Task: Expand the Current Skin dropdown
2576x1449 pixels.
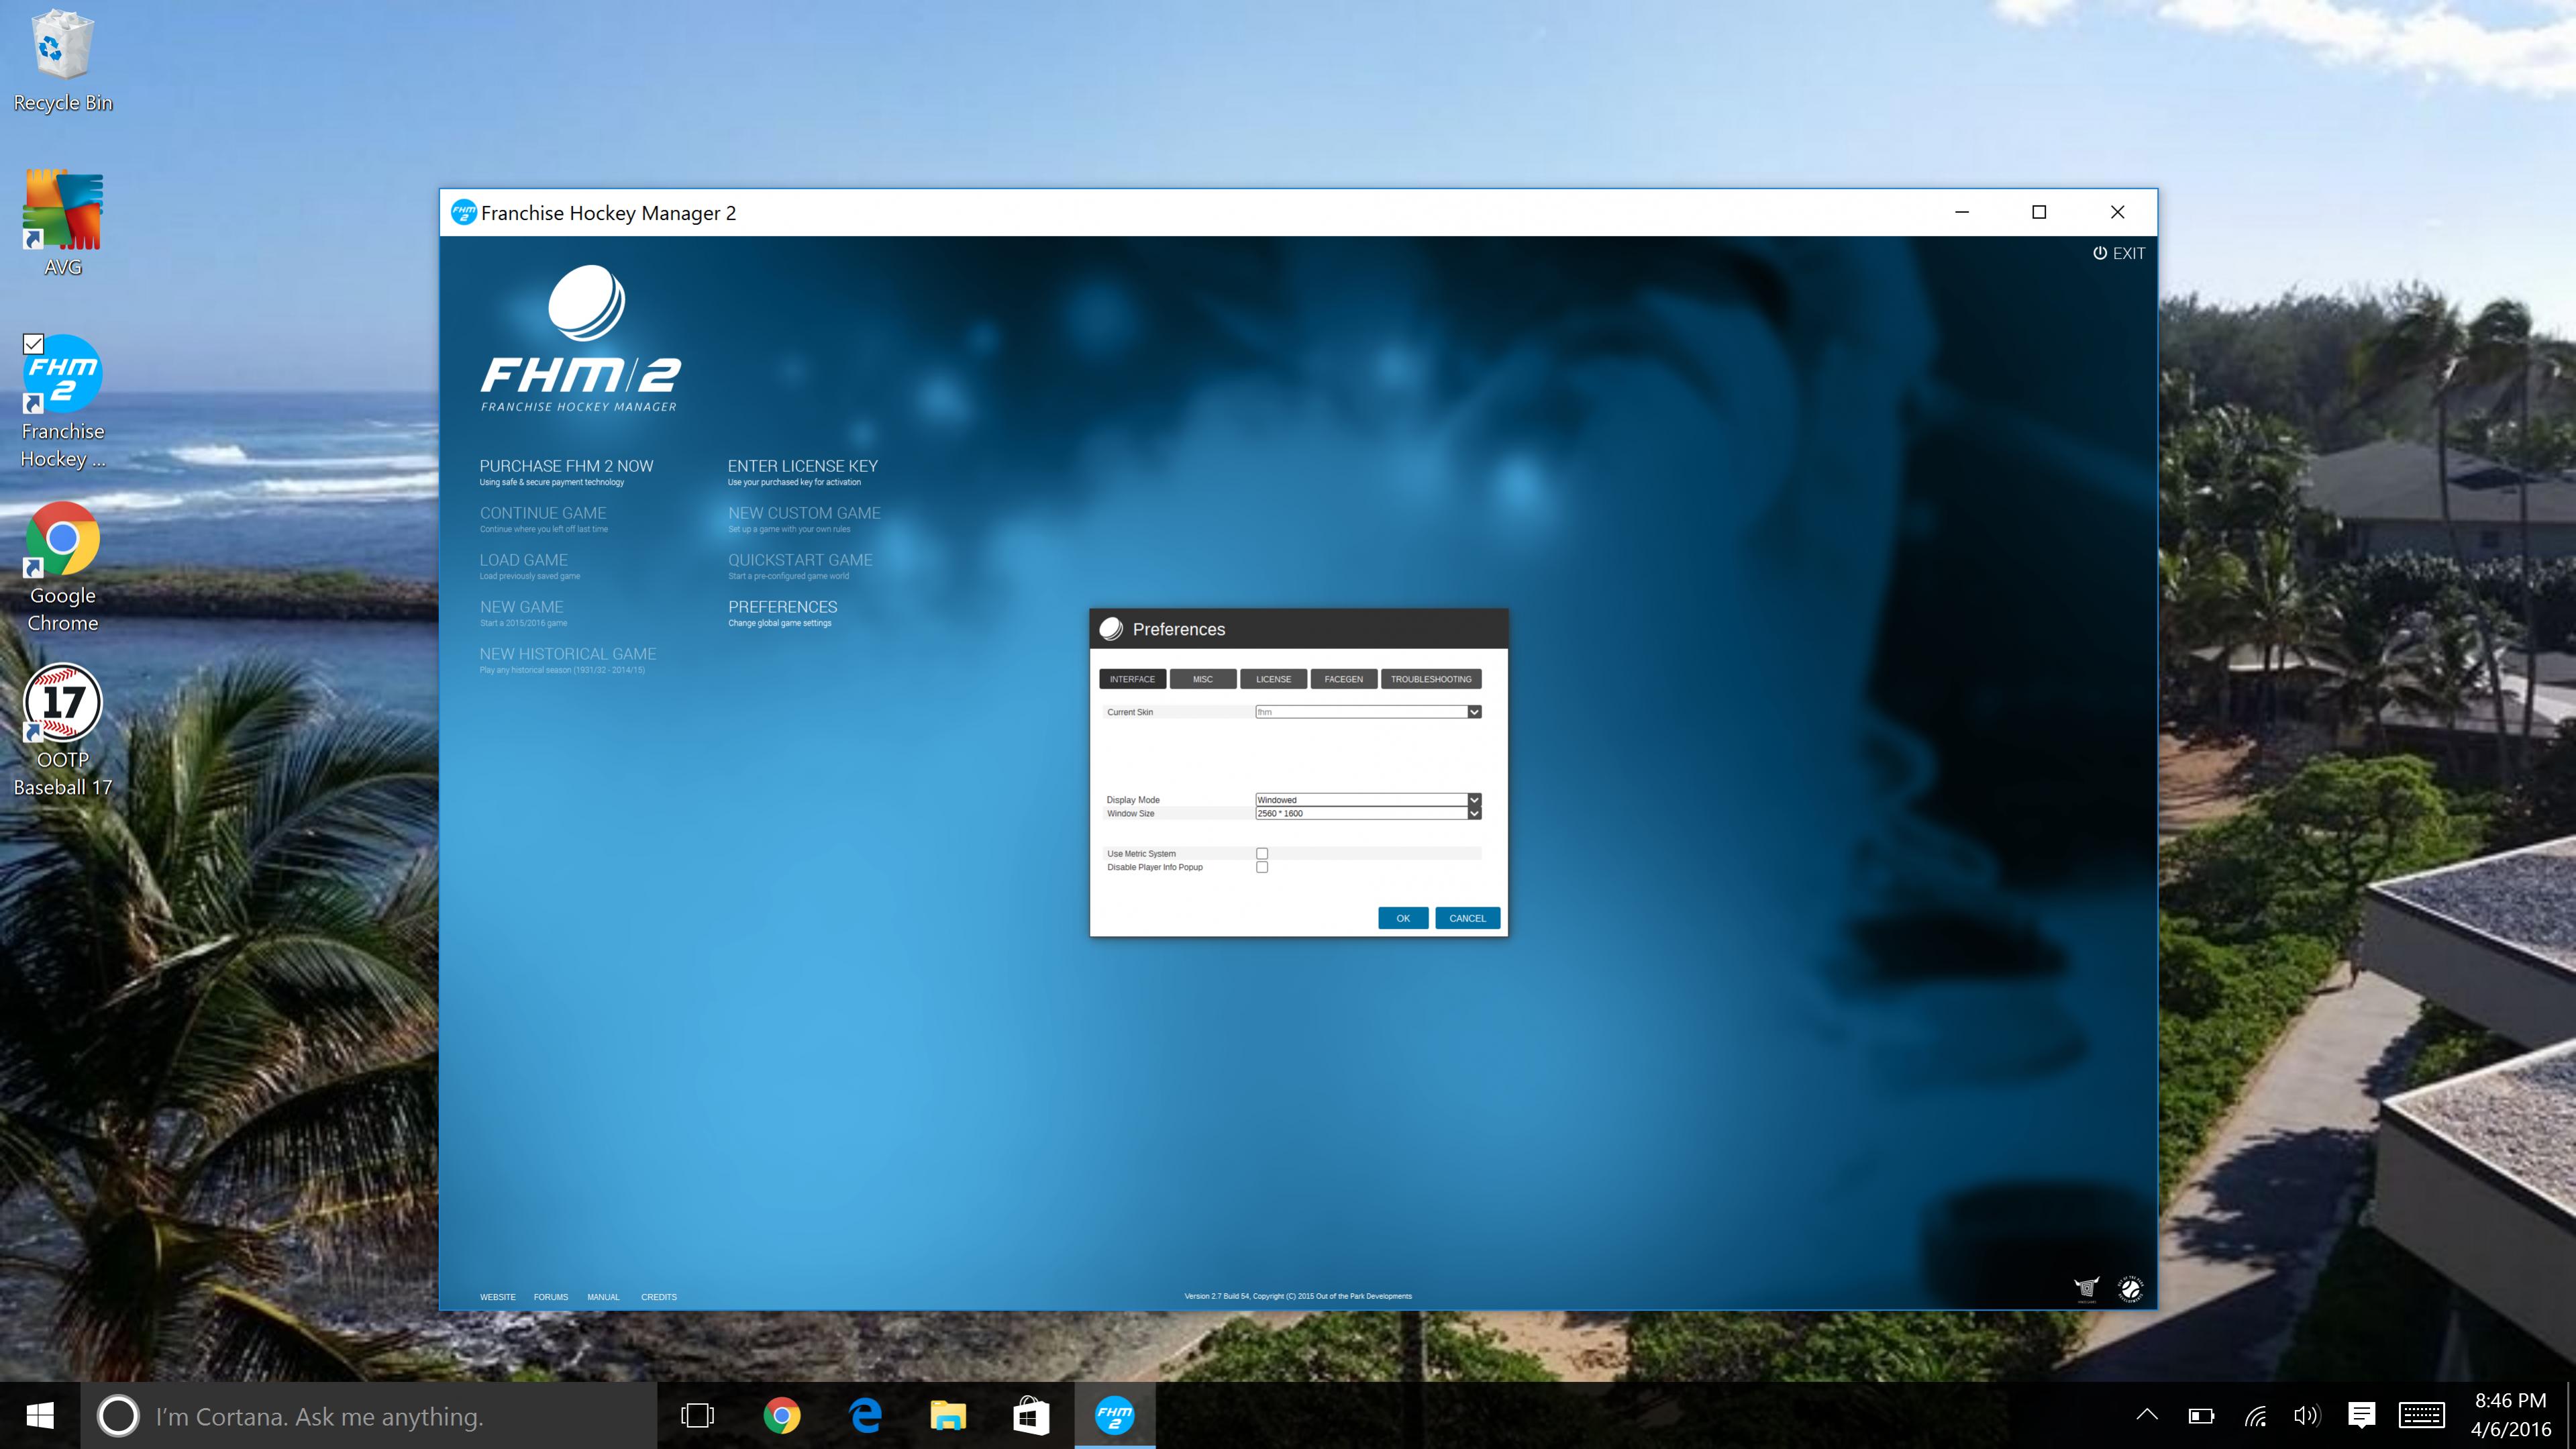Action: tap(1474, 712)
